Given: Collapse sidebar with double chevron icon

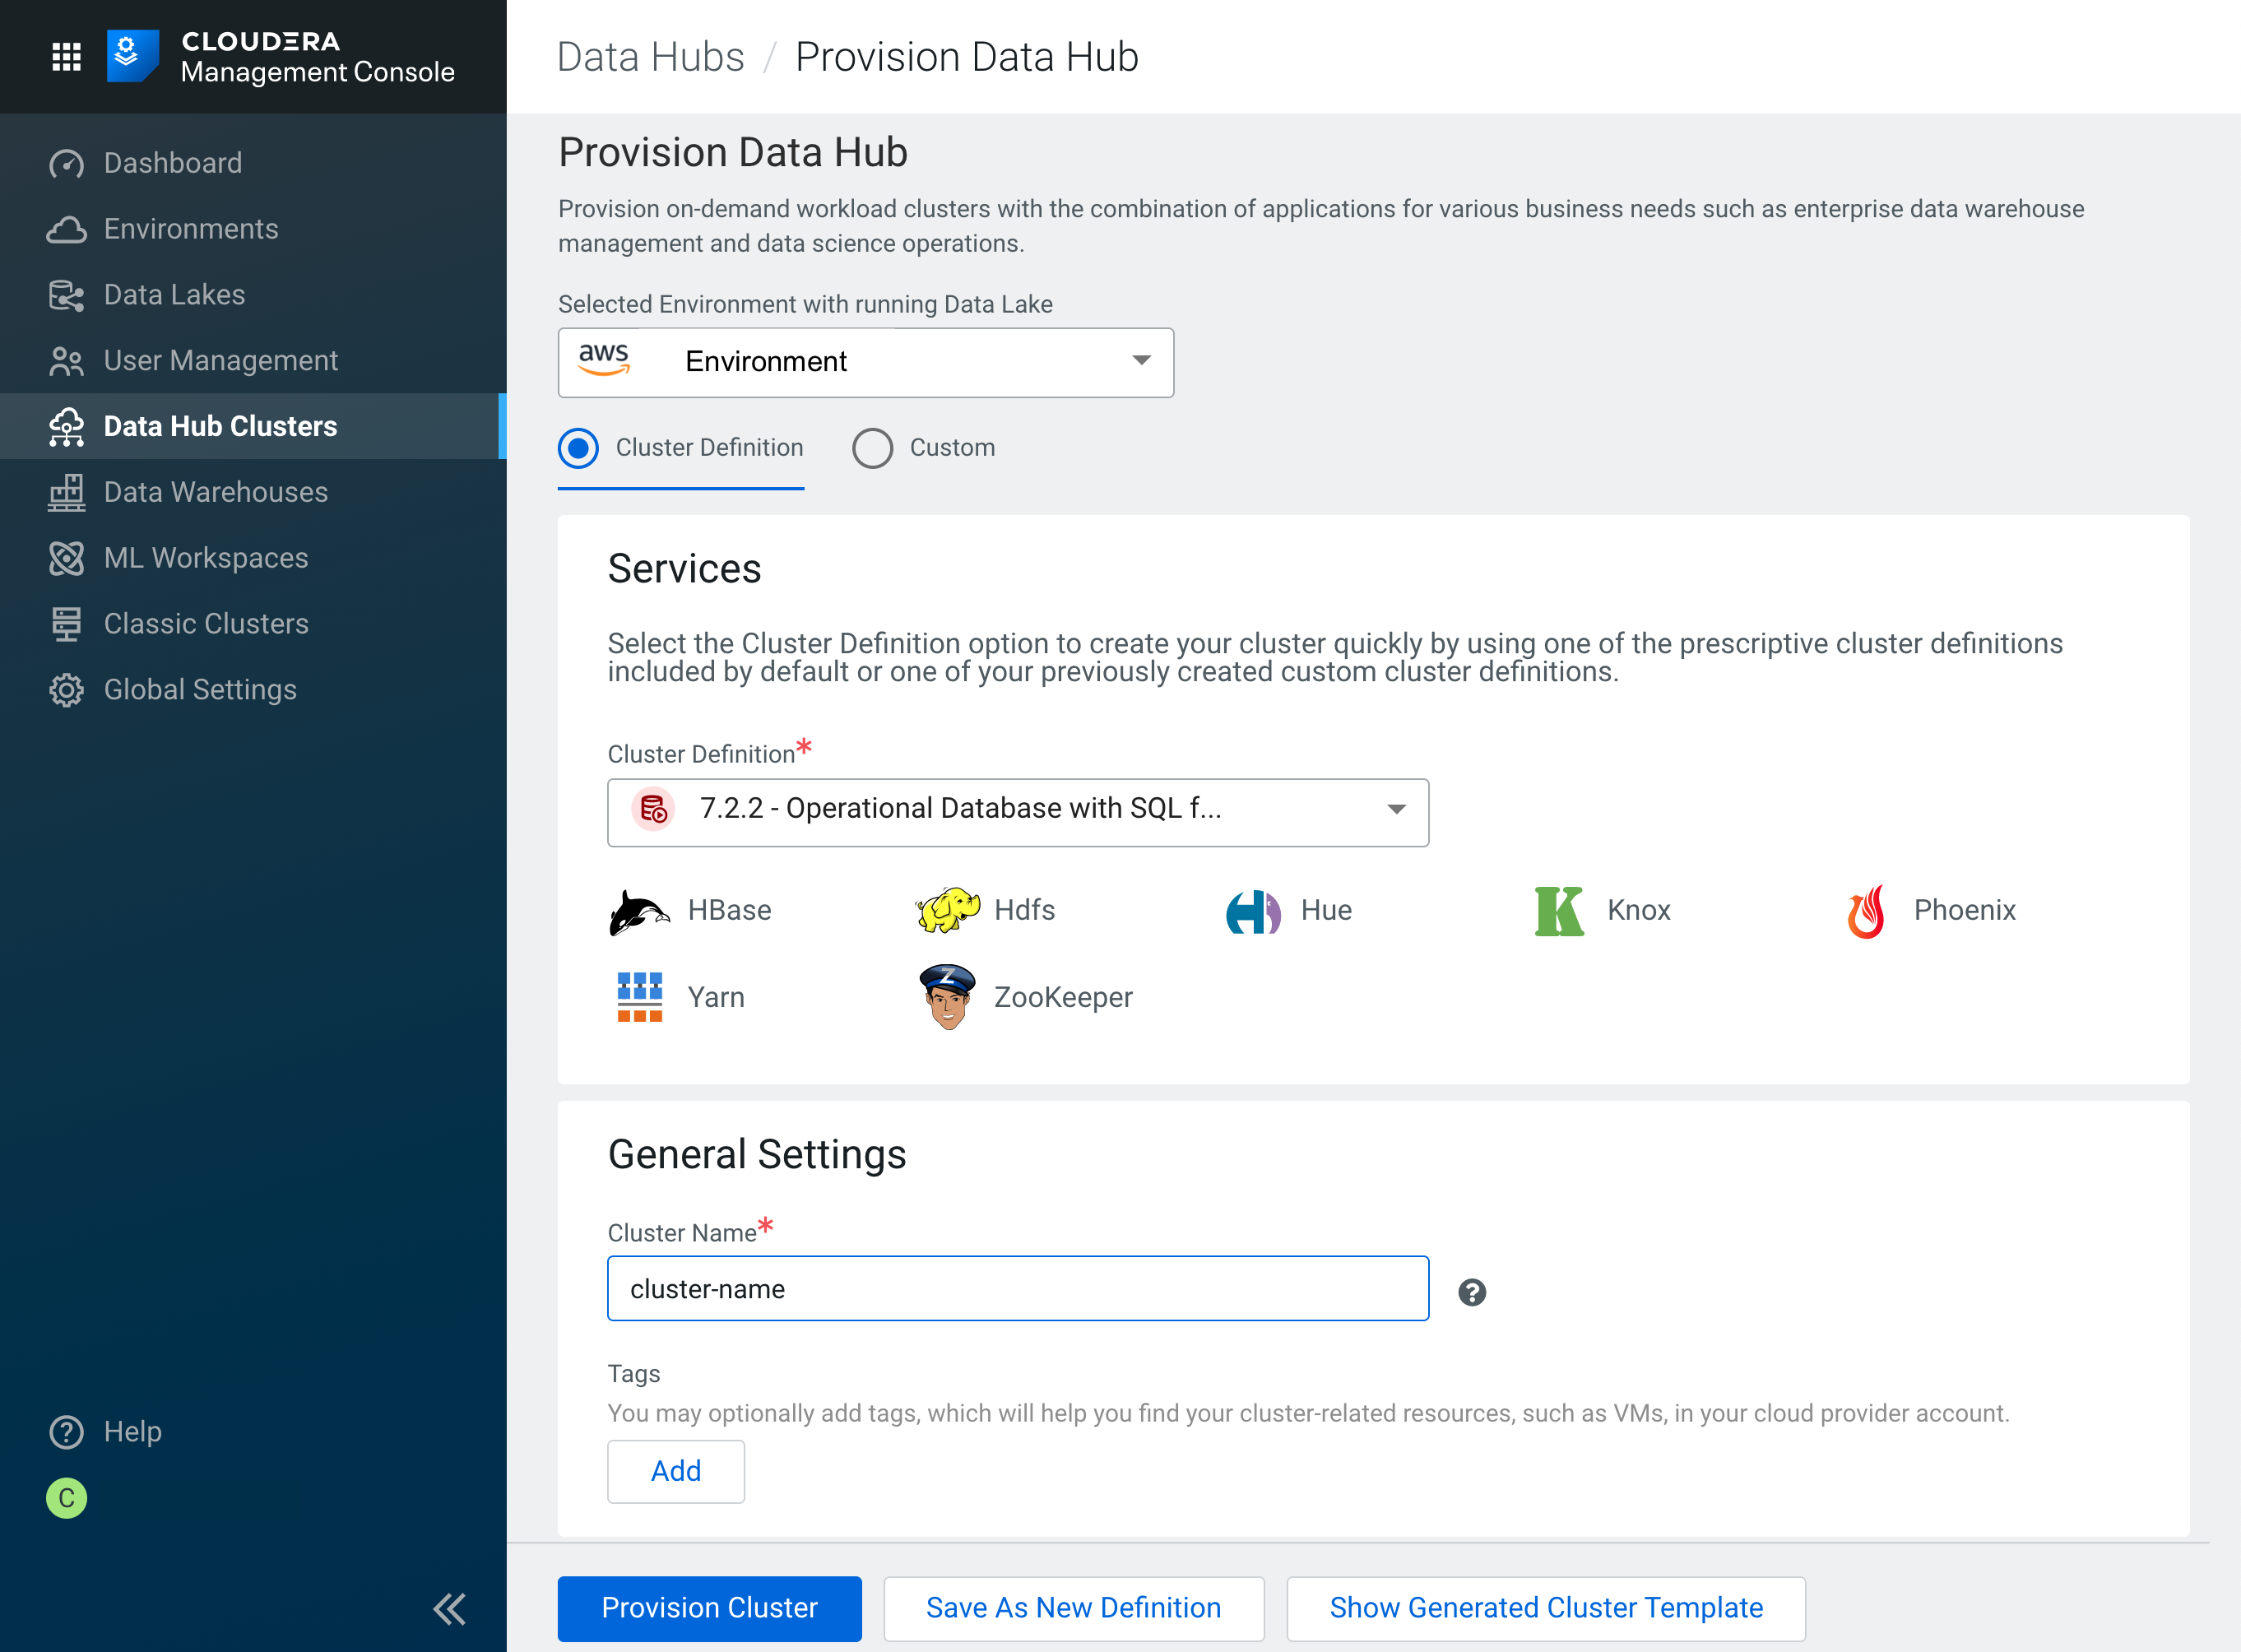Looking at the screenshot, I should point(449,1608).
